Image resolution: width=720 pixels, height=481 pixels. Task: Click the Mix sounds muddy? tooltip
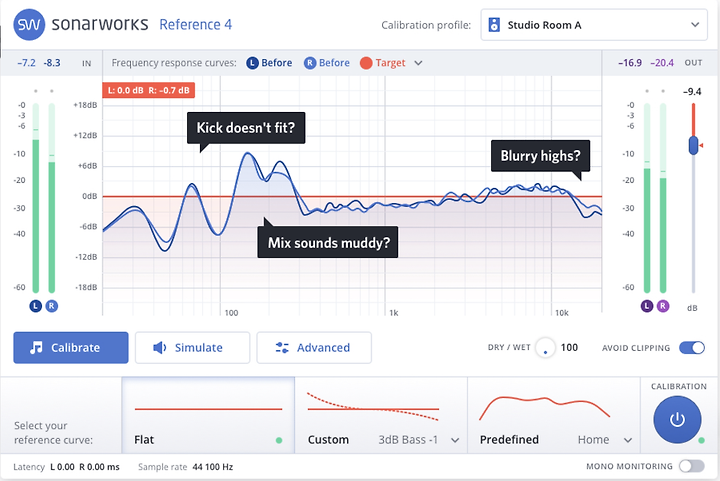click(328, 242)
